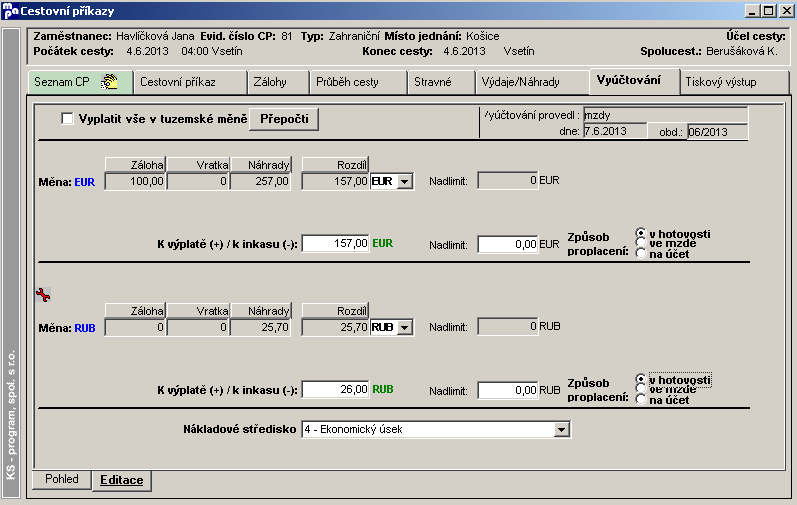Viewport: 797px width, 505px height.
Task: Click the RUB Náhrady value 25,70
Action: point(260,328)
